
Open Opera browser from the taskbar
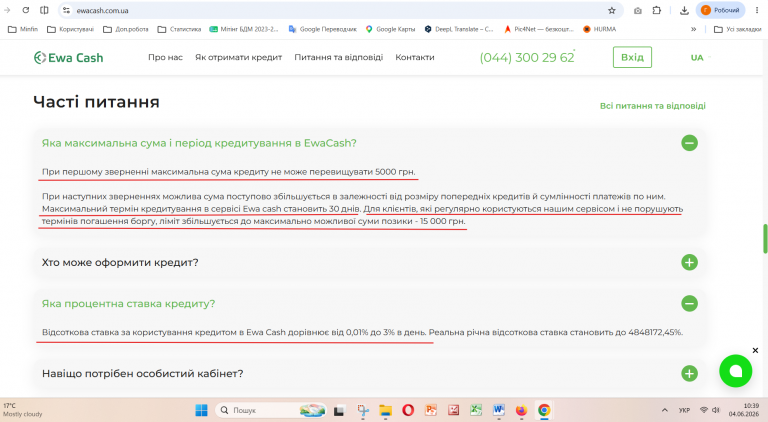point(408,410)
